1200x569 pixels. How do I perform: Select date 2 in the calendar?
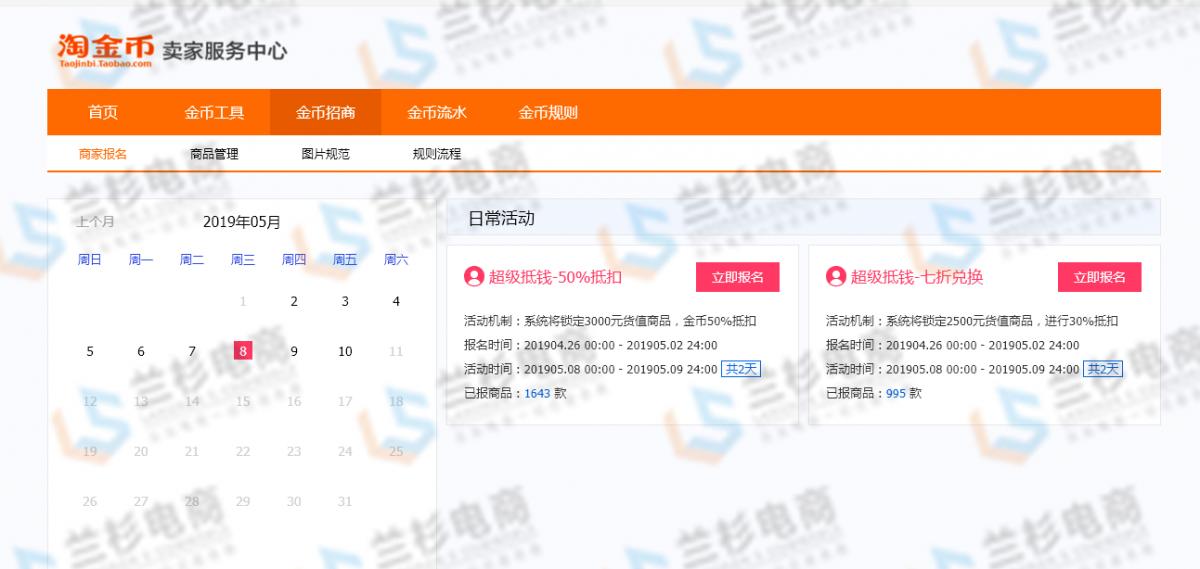(294, 301)
